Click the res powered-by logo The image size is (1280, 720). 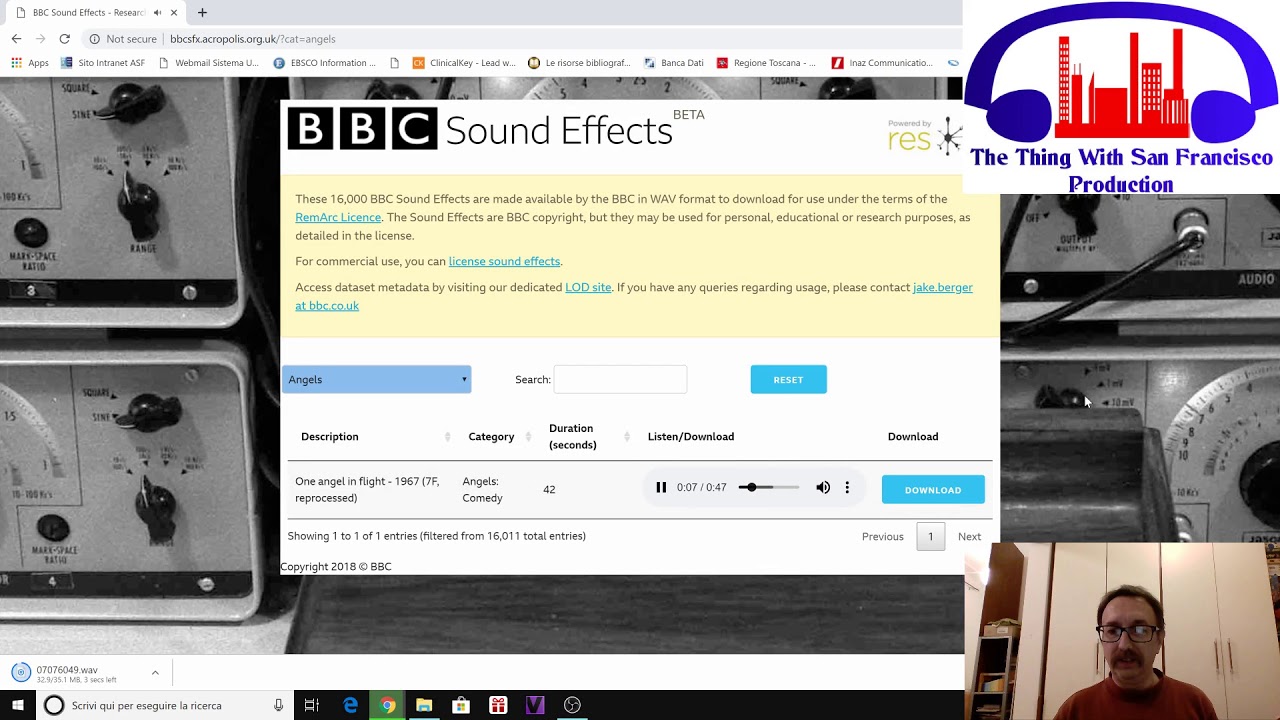tap(923, 136)
